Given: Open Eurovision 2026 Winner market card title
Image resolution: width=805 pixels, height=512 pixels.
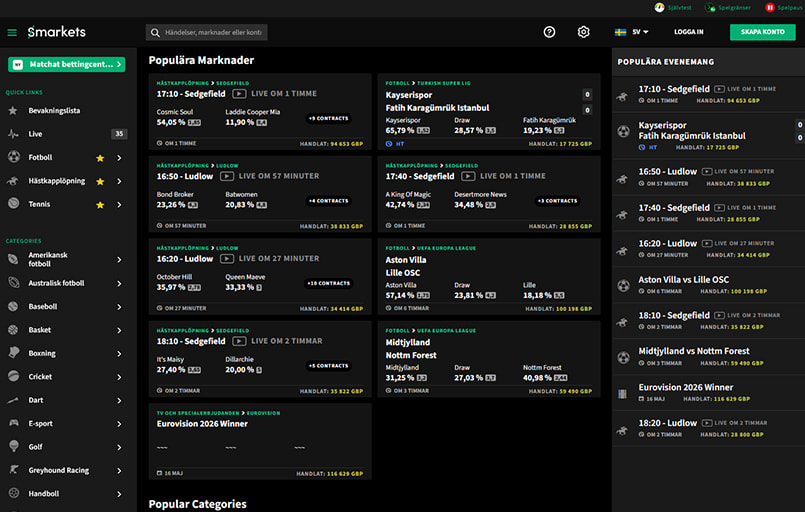Looking at the screenshot, I should 202,424.
